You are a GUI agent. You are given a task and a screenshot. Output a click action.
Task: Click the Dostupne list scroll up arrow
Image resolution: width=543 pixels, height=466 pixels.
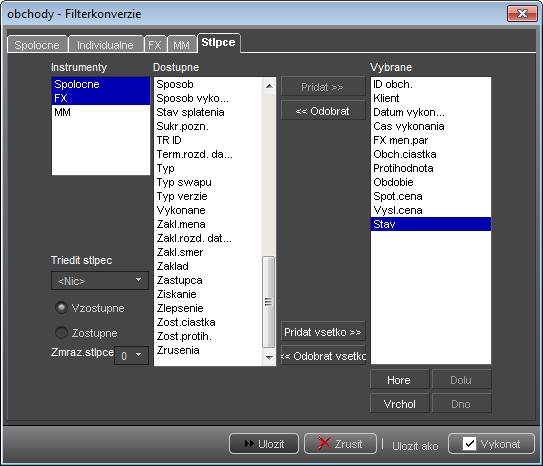[x=269, y=85]
